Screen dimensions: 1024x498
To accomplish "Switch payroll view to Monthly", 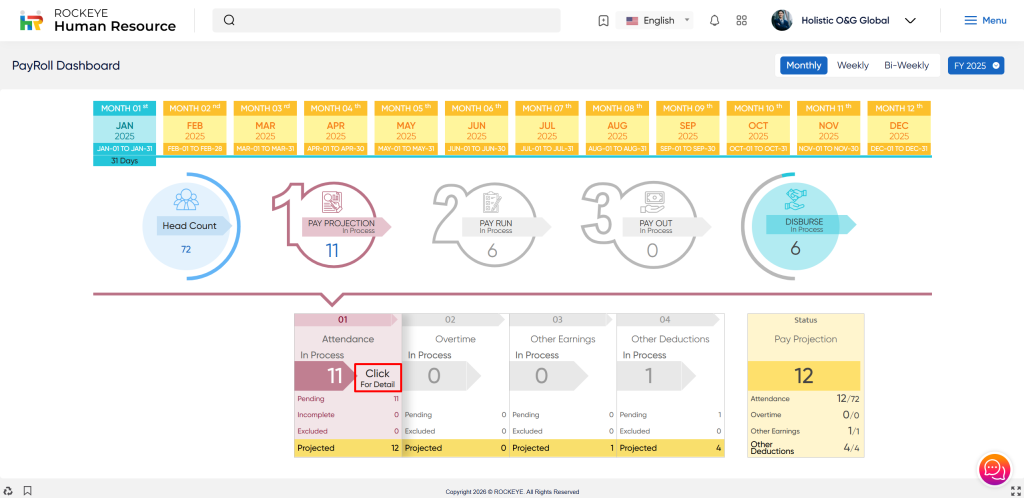I will (x=803, y=65).
